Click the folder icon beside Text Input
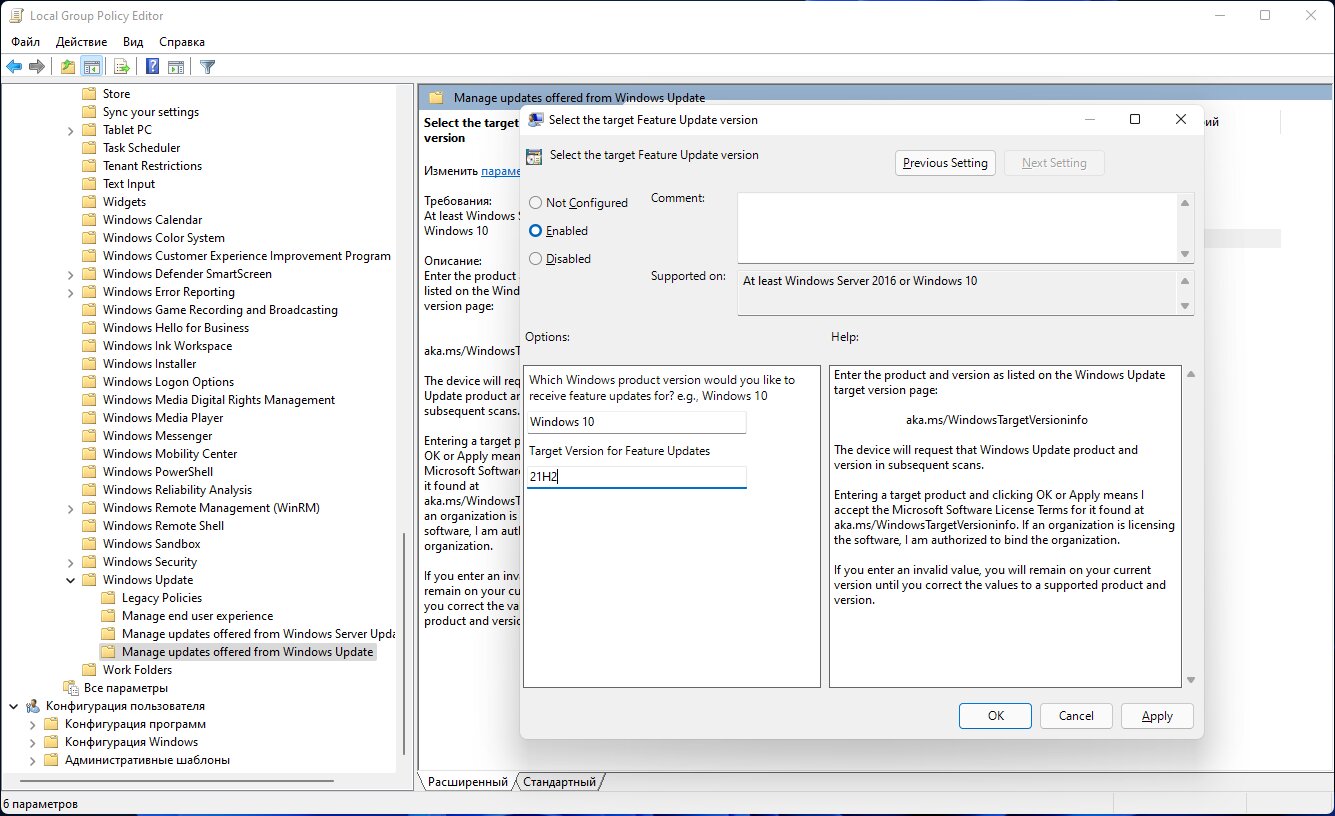Image resolution: width=1335 pixels, height=816 pixels. pyautogui.click(x=89, y=184)
